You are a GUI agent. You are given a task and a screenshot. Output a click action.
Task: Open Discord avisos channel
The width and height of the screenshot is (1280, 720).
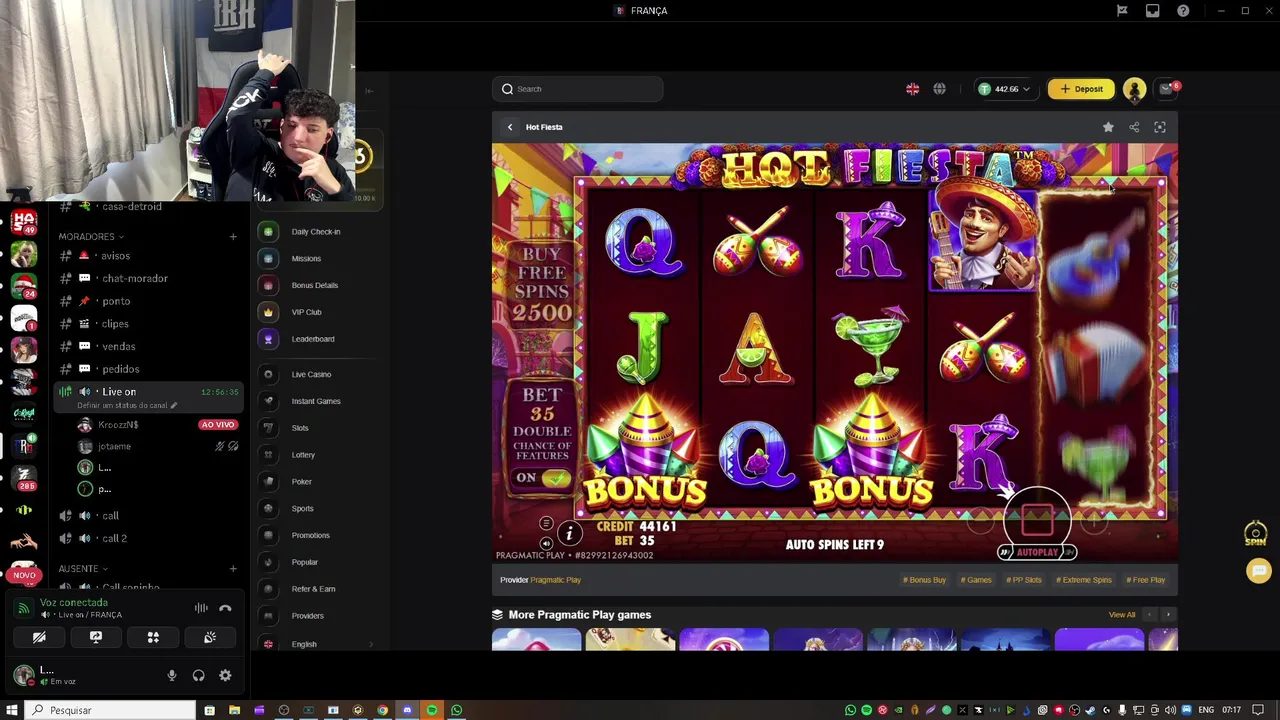(146, 256)
